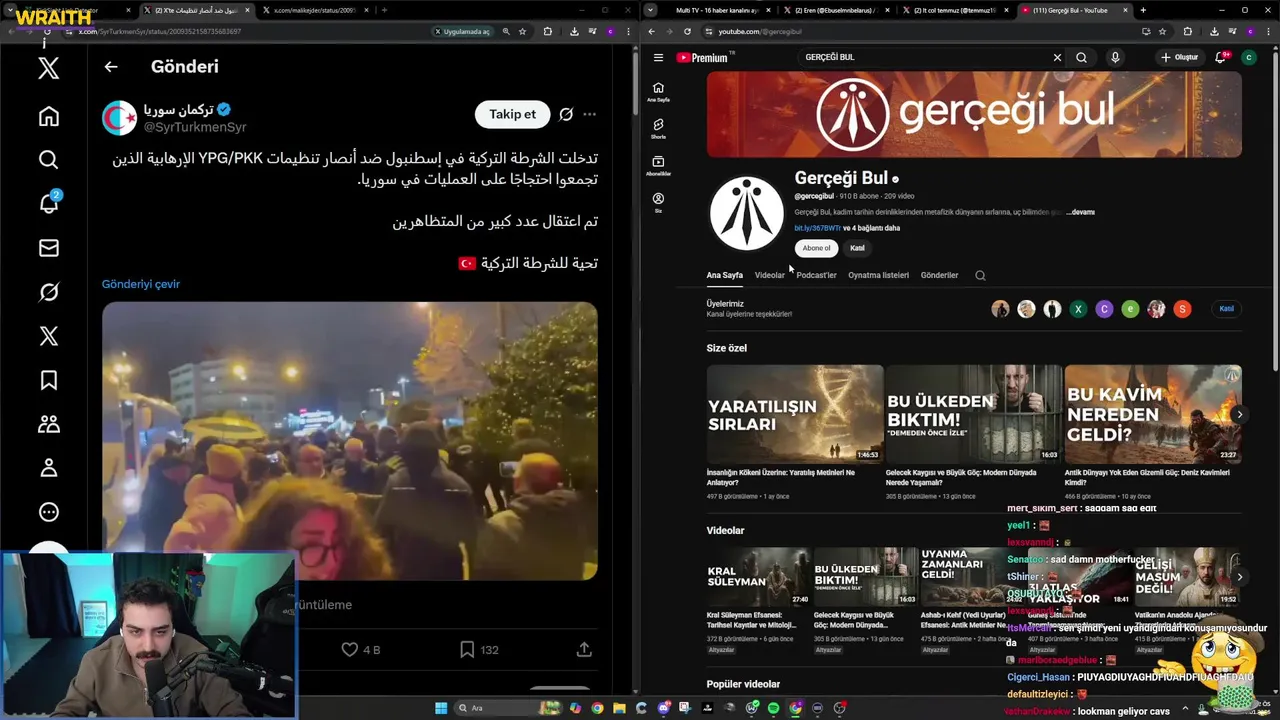Open the YARATILIŞIN SIRLARI video thumbnail

(795, 414)
